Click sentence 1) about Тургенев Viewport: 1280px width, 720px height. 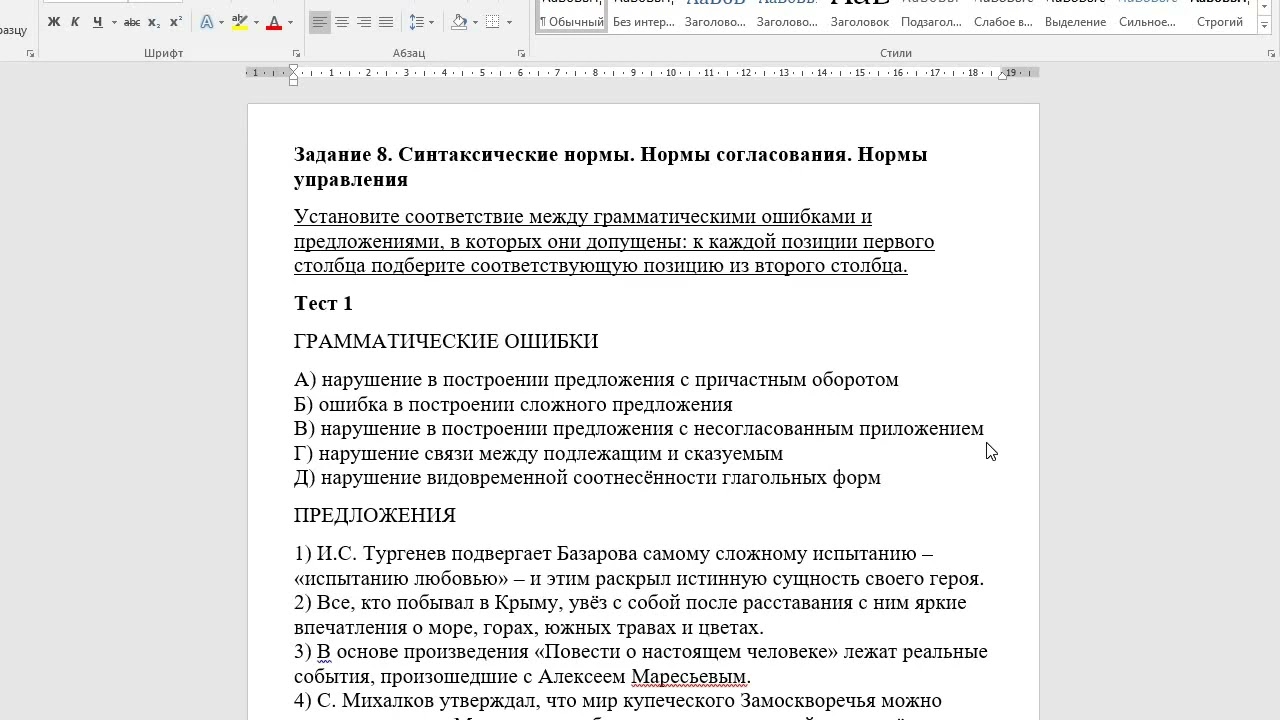pyautogui.click(x=639, y=566)
